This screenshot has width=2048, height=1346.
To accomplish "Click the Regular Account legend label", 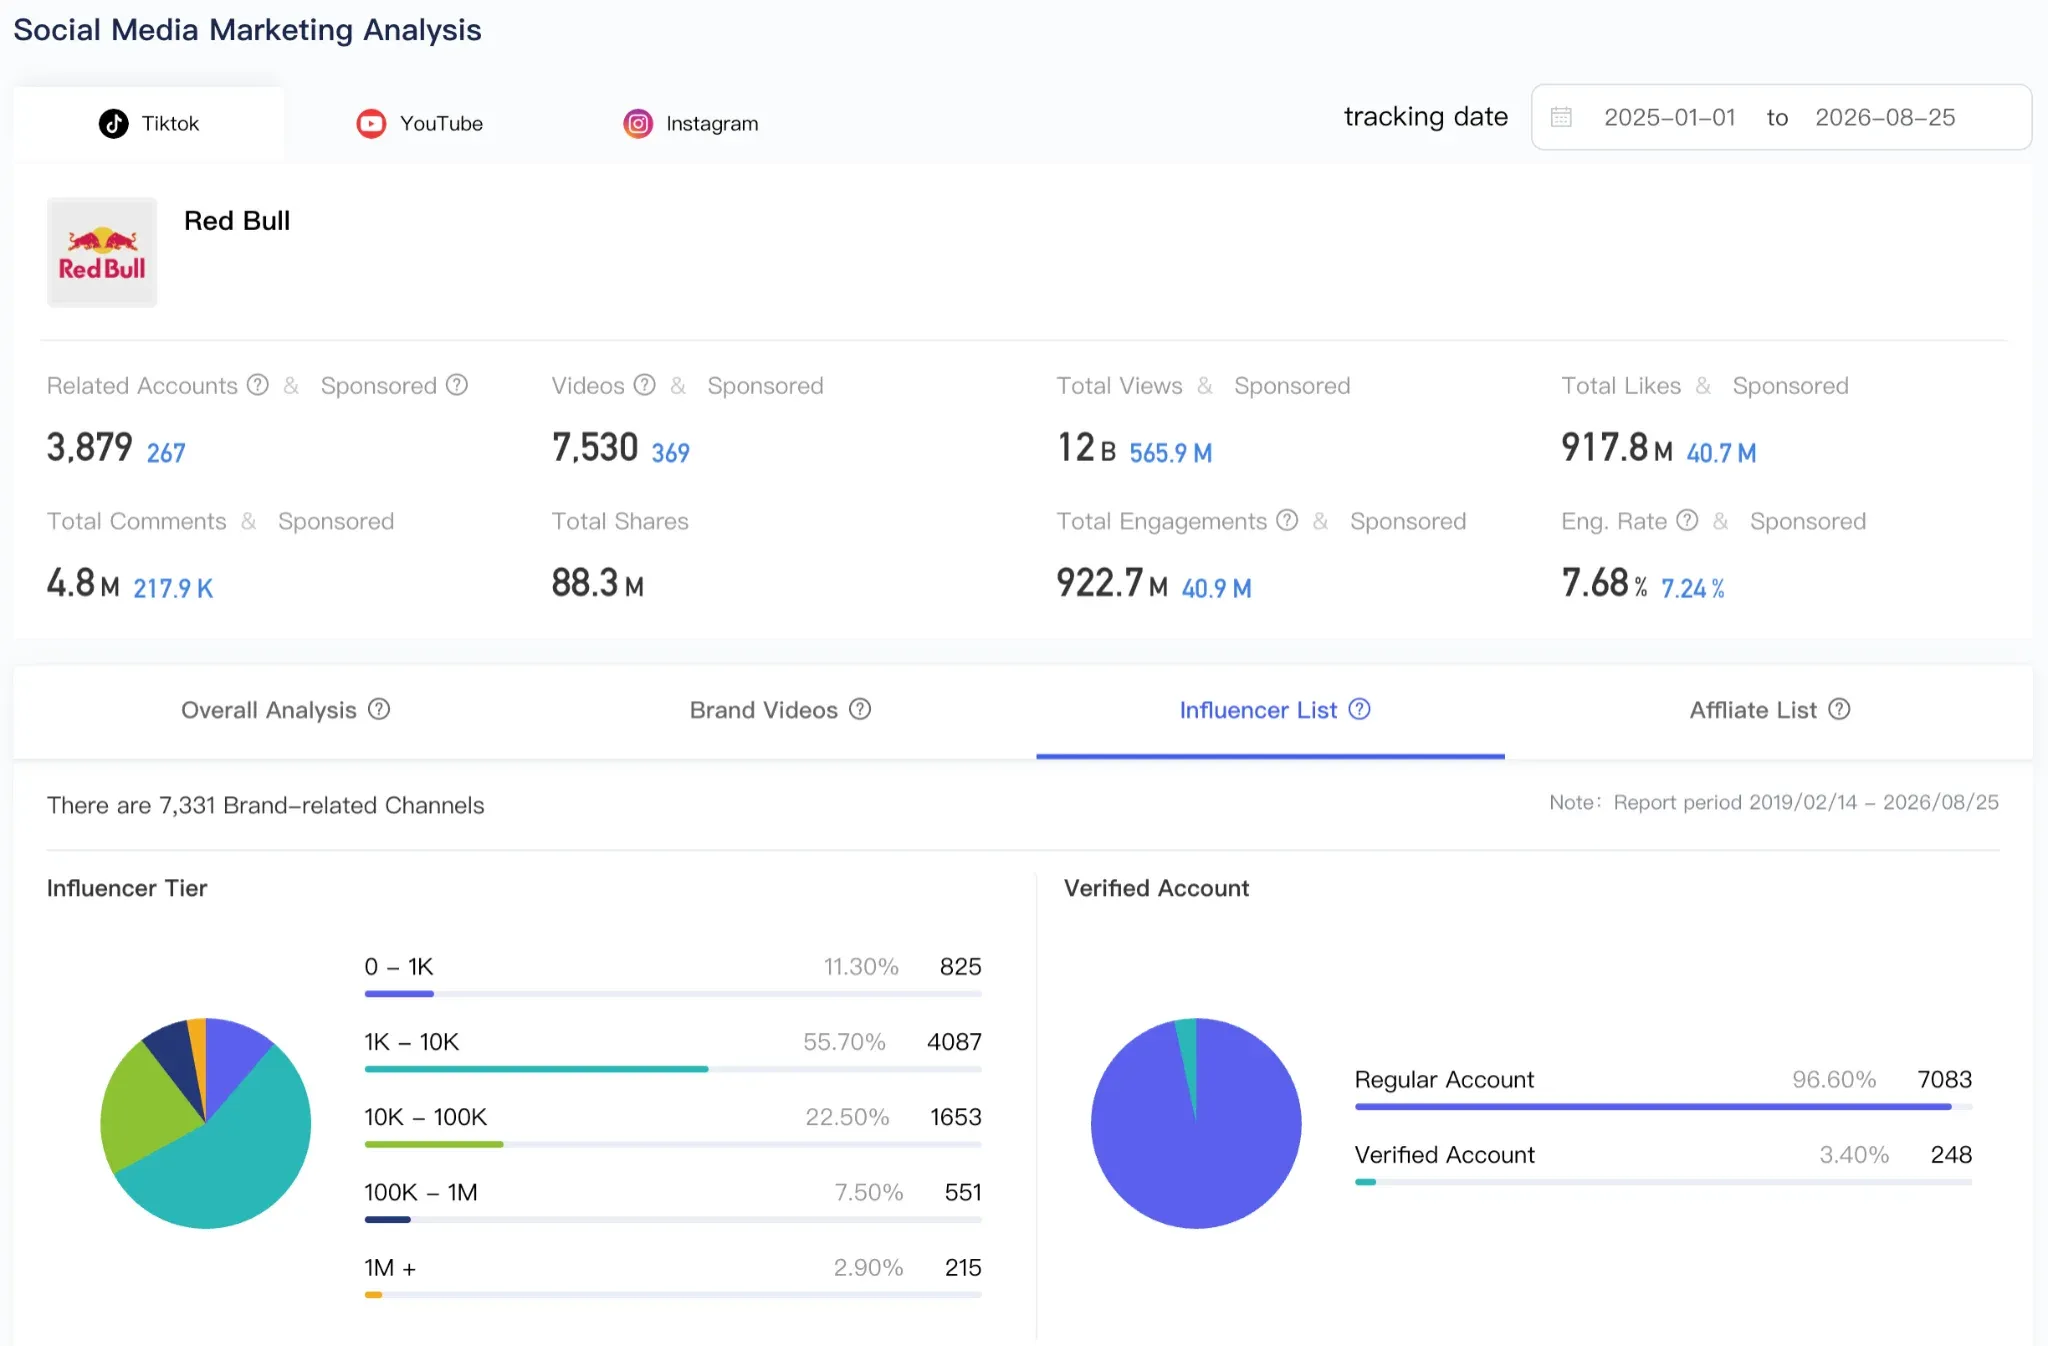I will coord(1444,1079).
